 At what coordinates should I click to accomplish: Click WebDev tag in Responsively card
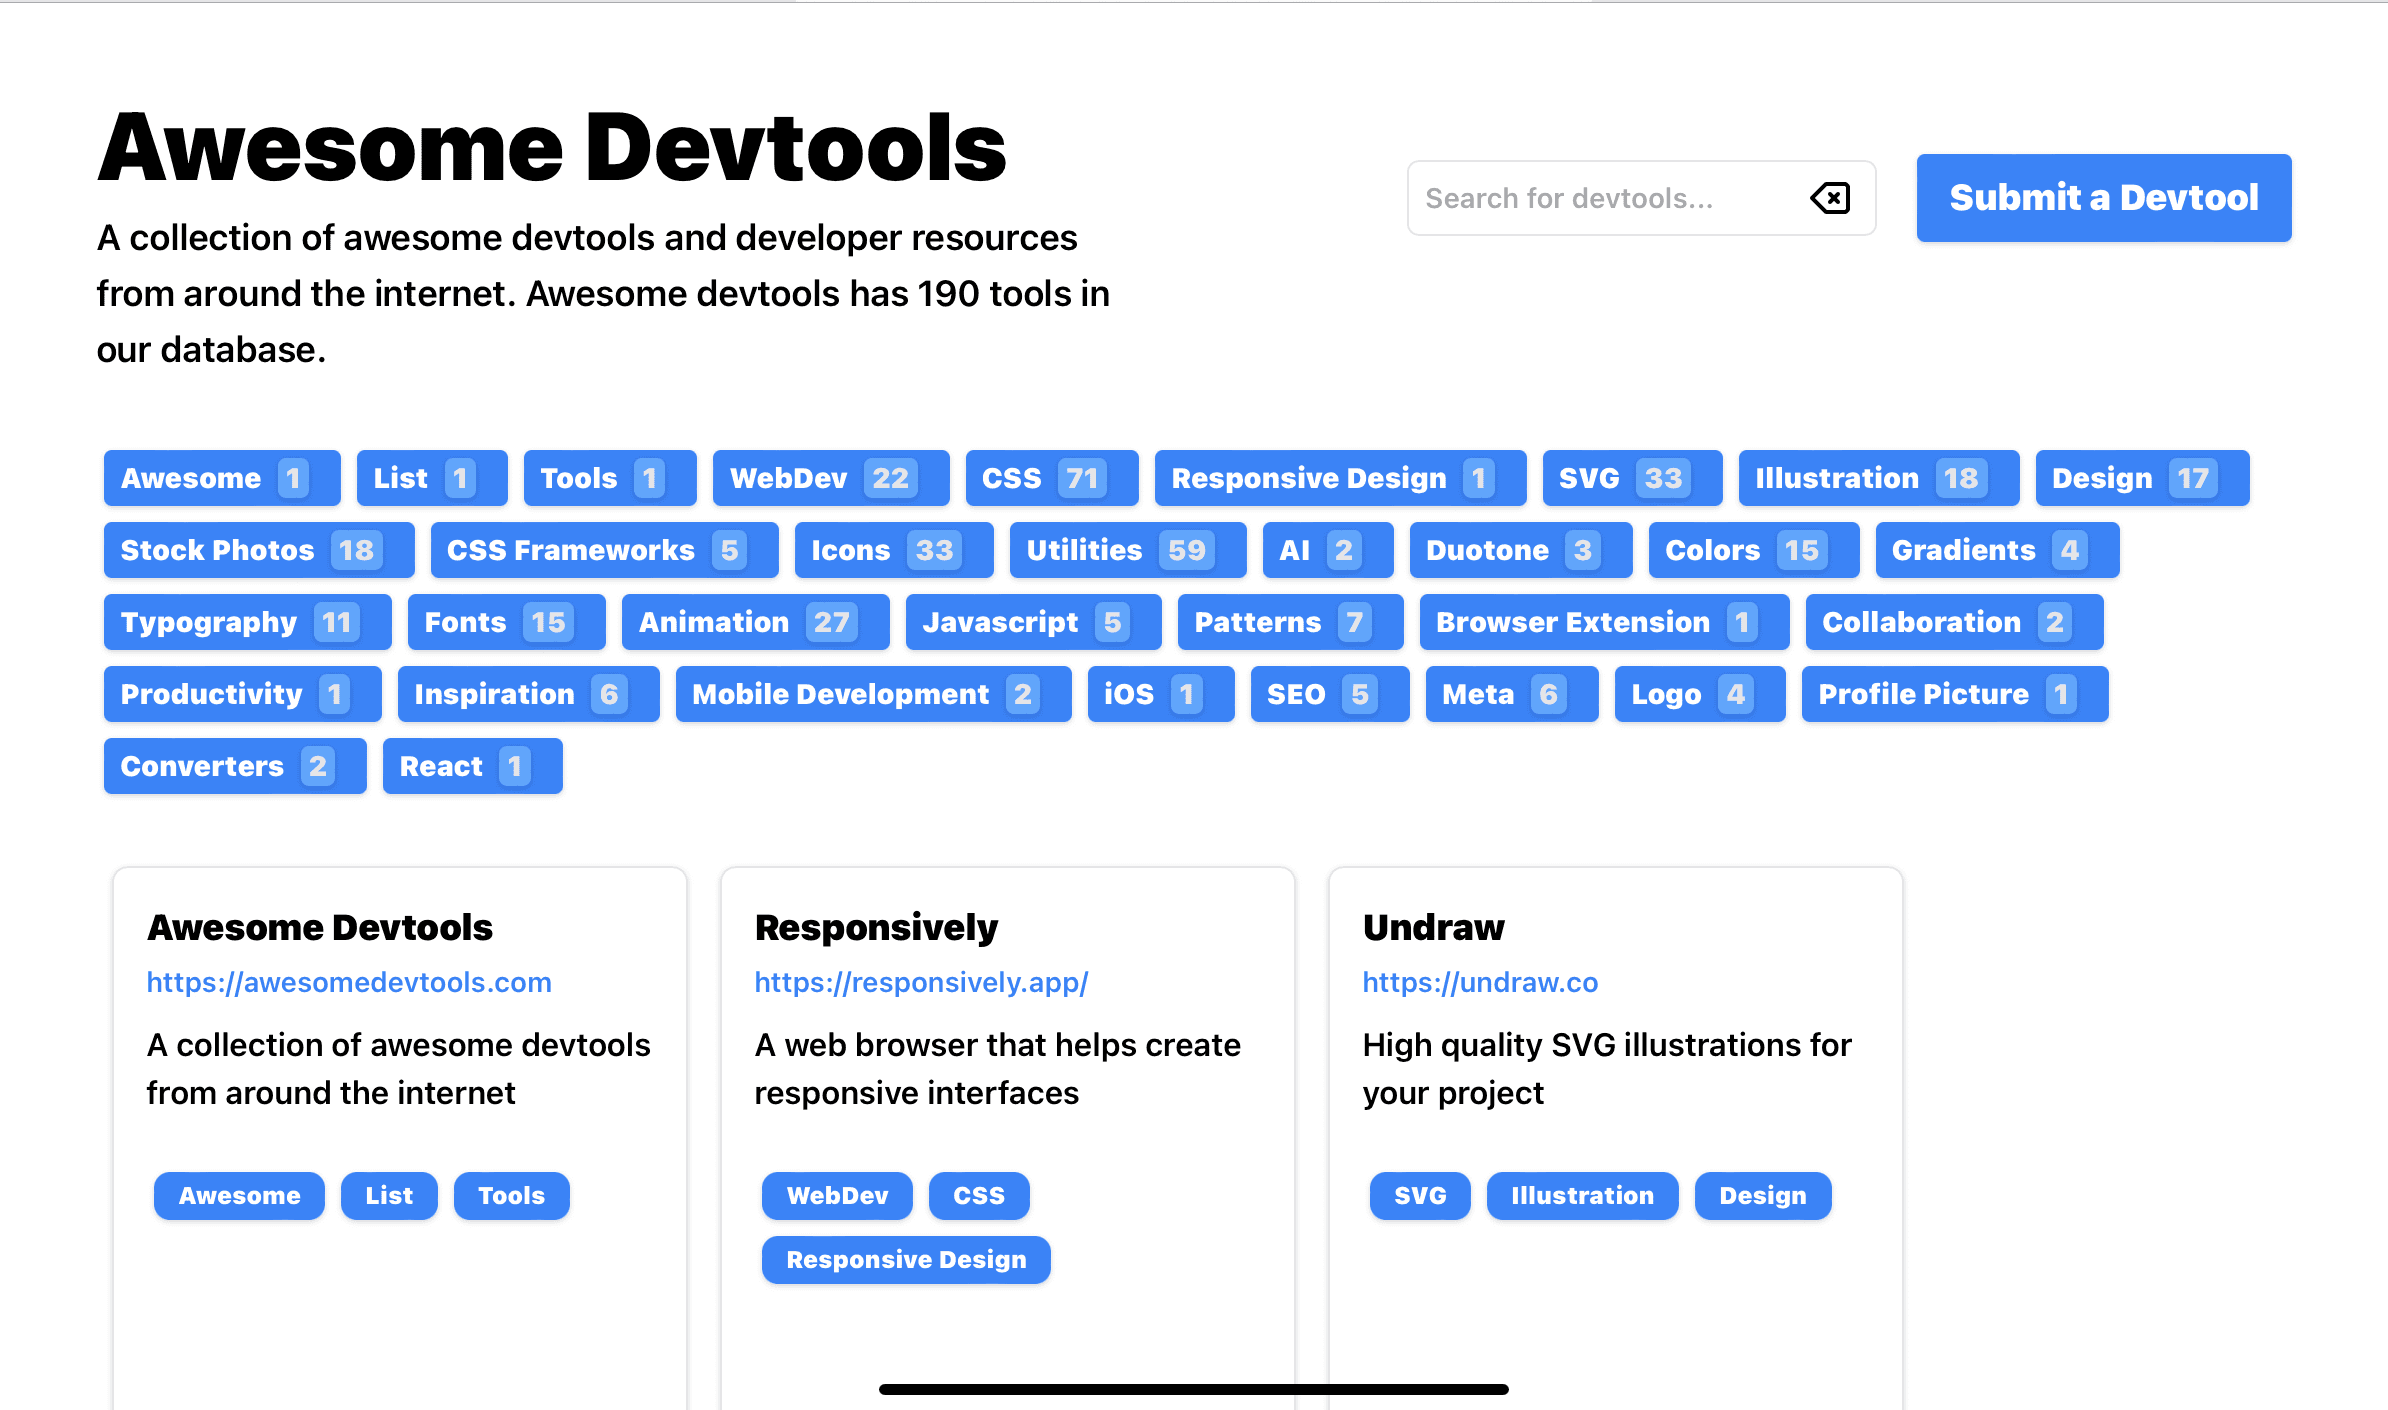click(837, 1196)
